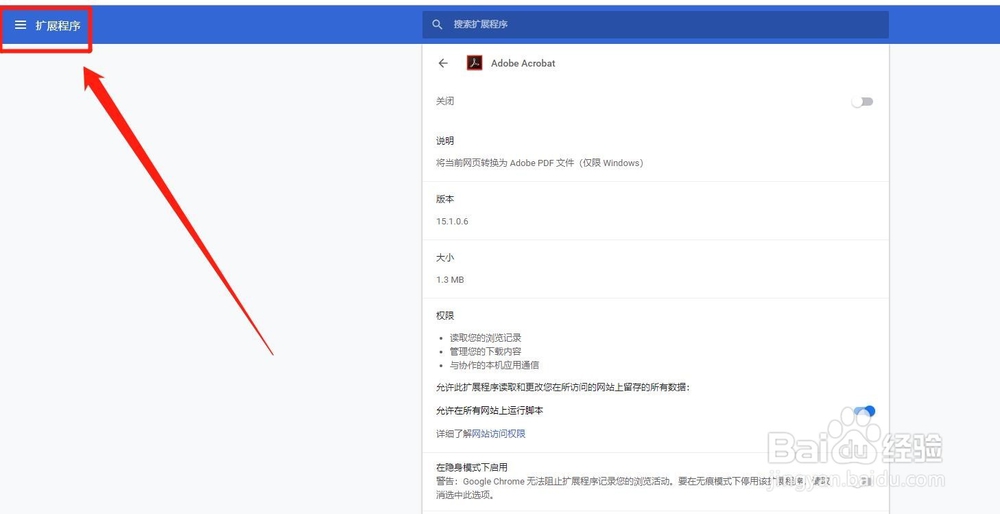Select permission 与协作的本机应用通信
Image resolution: width=1000 pixels, height=514 pixels.
494,365
